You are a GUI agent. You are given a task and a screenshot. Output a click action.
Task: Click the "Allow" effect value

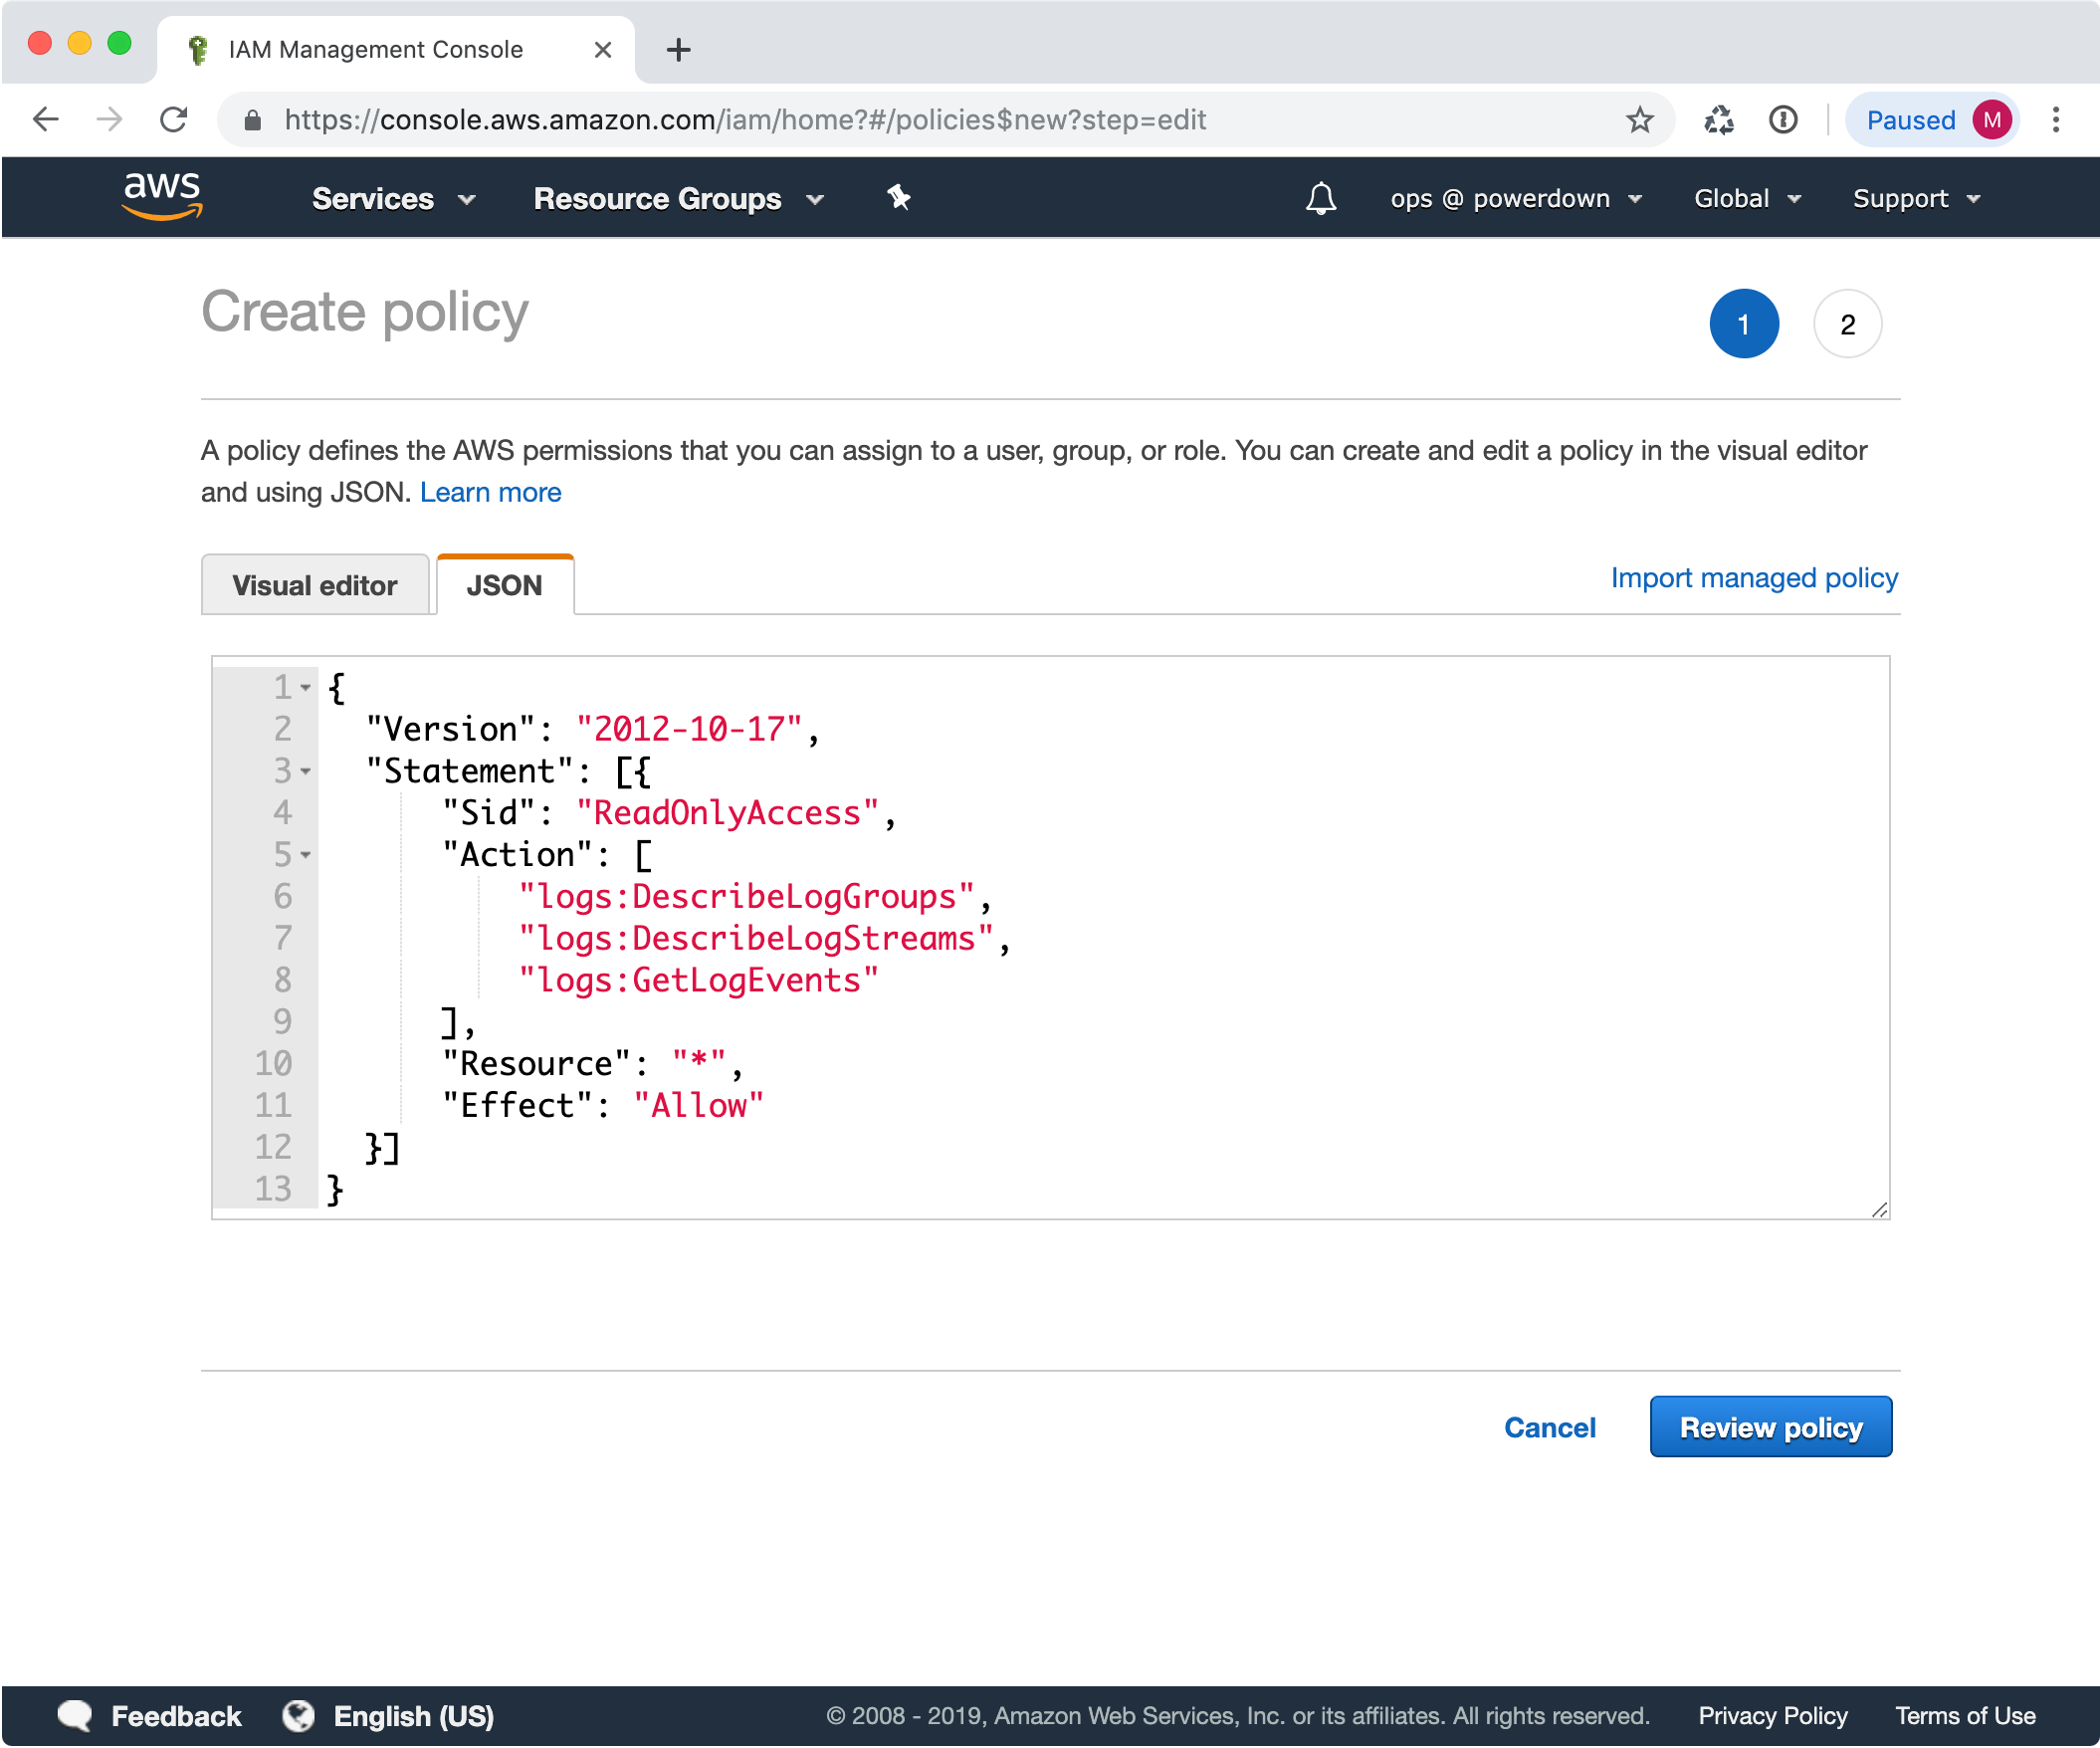699,1106
